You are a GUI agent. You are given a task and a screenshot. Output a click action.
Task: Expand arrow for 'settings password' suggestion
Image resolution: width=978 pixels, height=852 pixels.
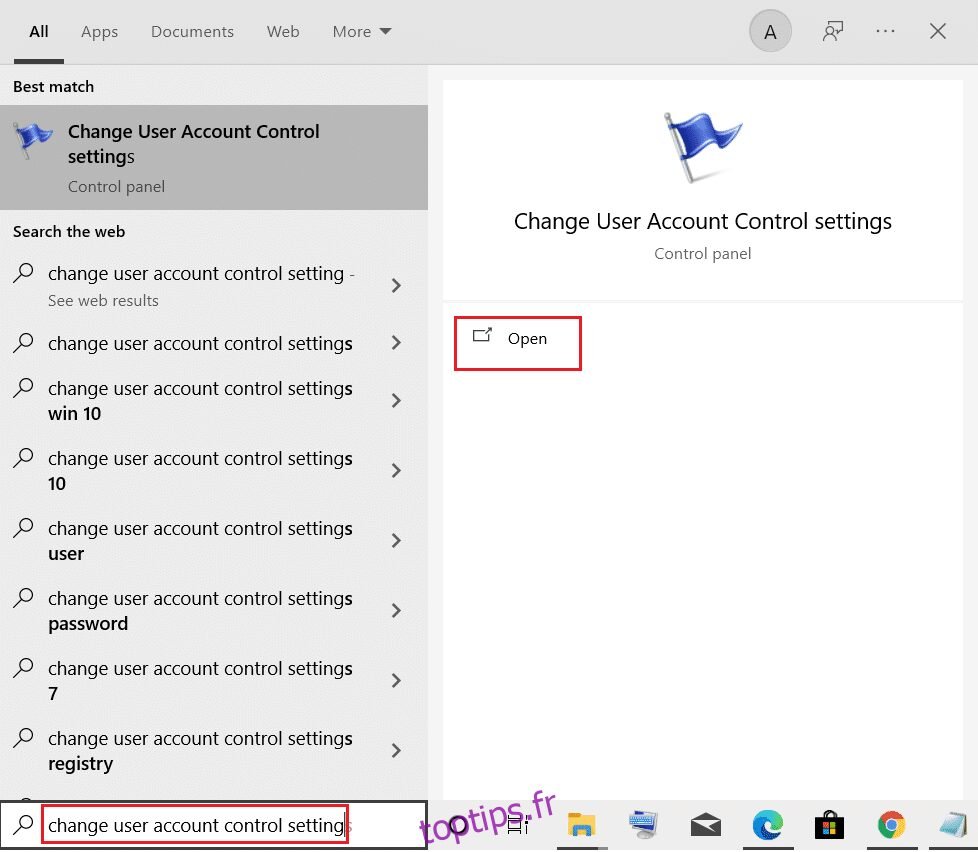pos(396,611)
